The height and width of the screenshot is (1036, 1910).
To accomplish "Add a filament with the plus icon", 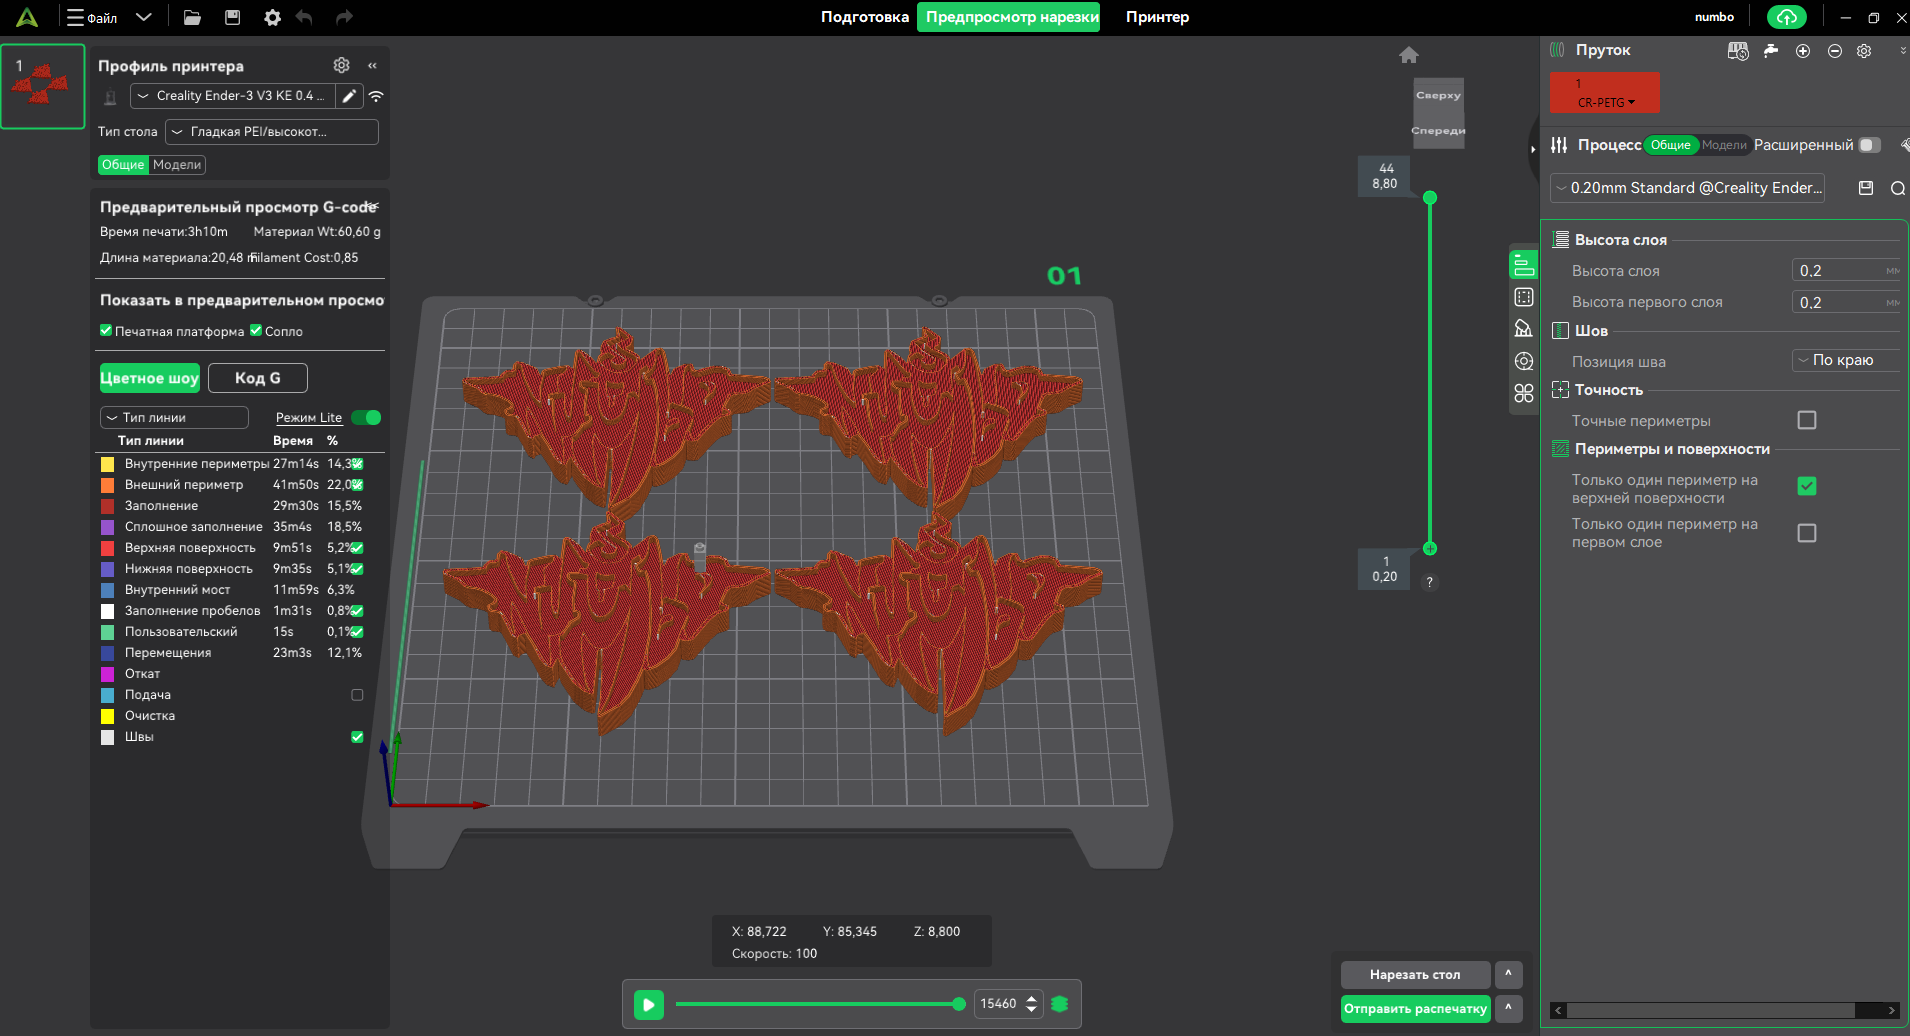I will coord(1803,51).
